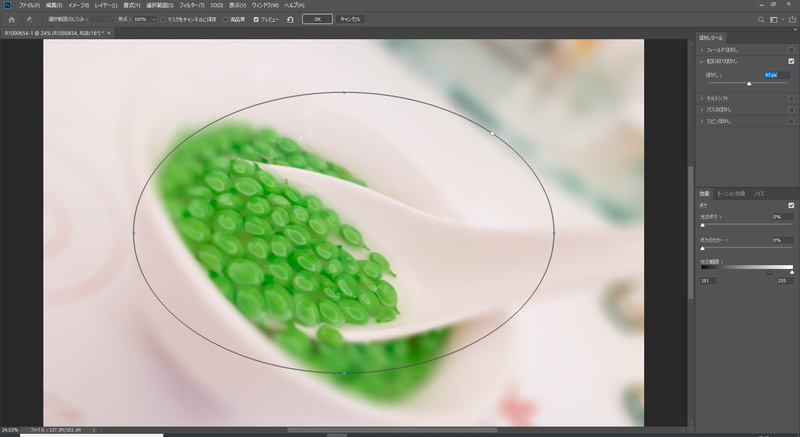The height and width of the screenshot is (437, 800).
Task: Open the レイヤー menu
Action: (106, 5)
